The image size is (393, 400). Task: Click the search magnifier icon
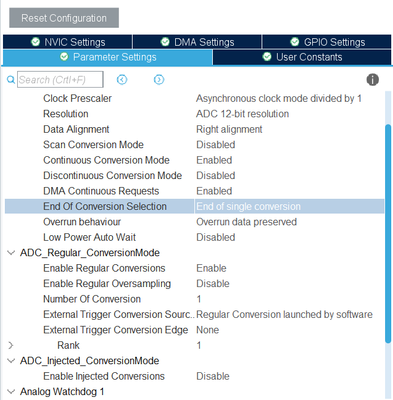click(11, 80)
